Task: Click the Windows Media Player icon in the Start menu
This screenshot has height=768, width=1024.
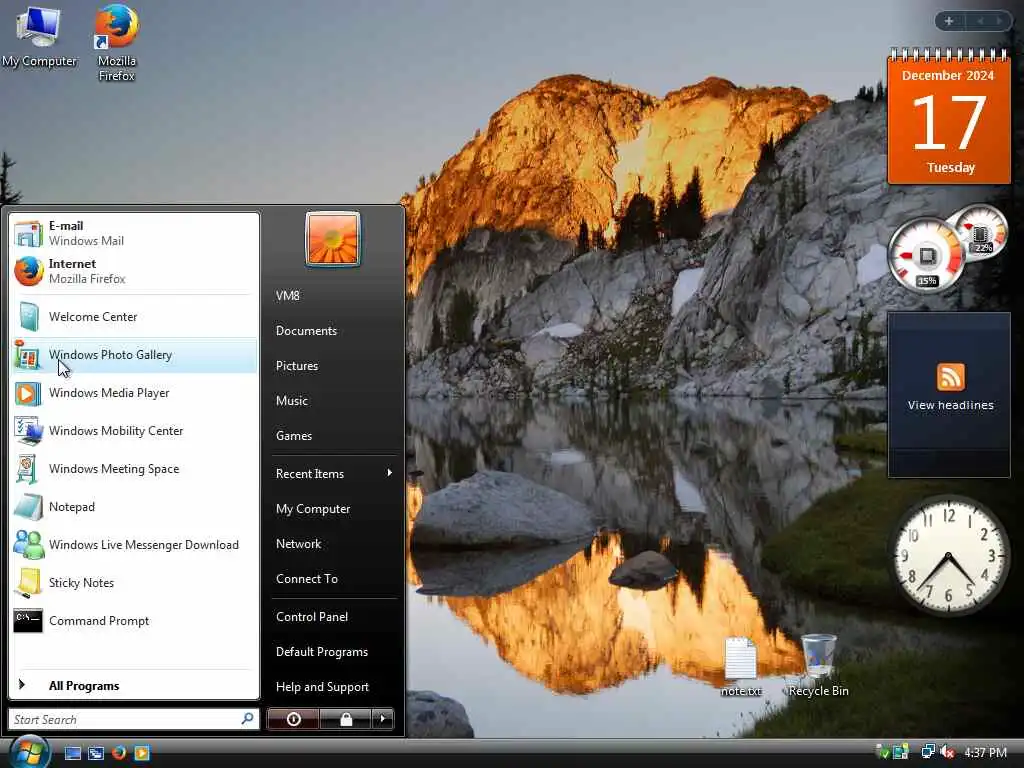Action: click(28, 392)
